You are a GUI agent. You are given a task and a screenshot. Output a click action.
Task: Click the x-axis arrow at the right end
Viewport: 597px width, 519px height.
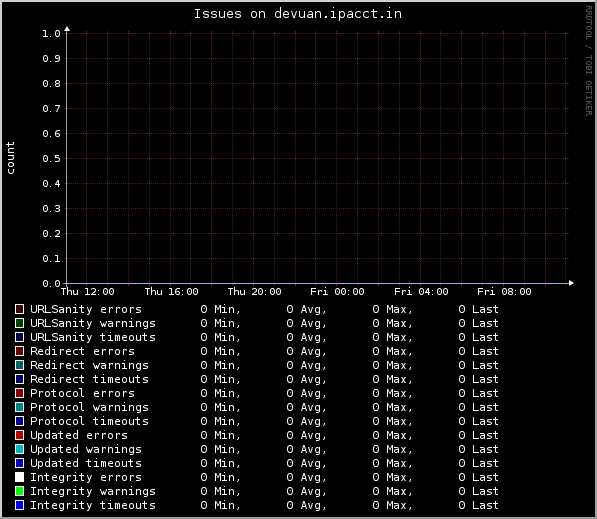[571, 283]
